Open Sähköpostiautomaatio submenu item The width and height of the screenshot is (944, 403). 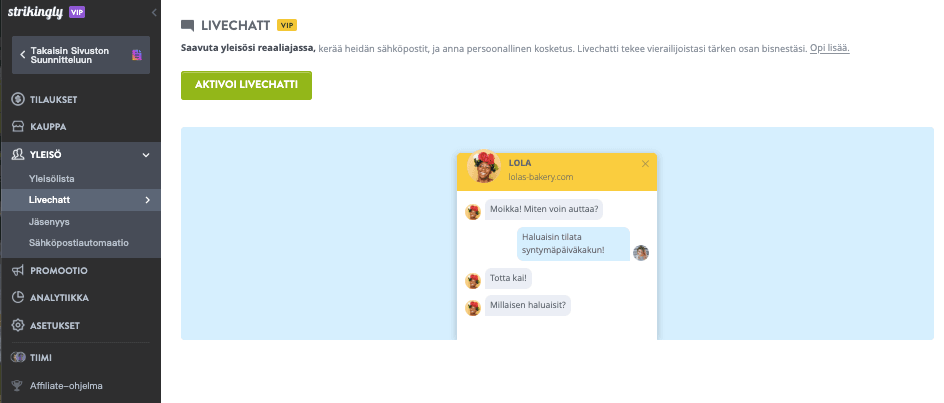click(81, 243)
